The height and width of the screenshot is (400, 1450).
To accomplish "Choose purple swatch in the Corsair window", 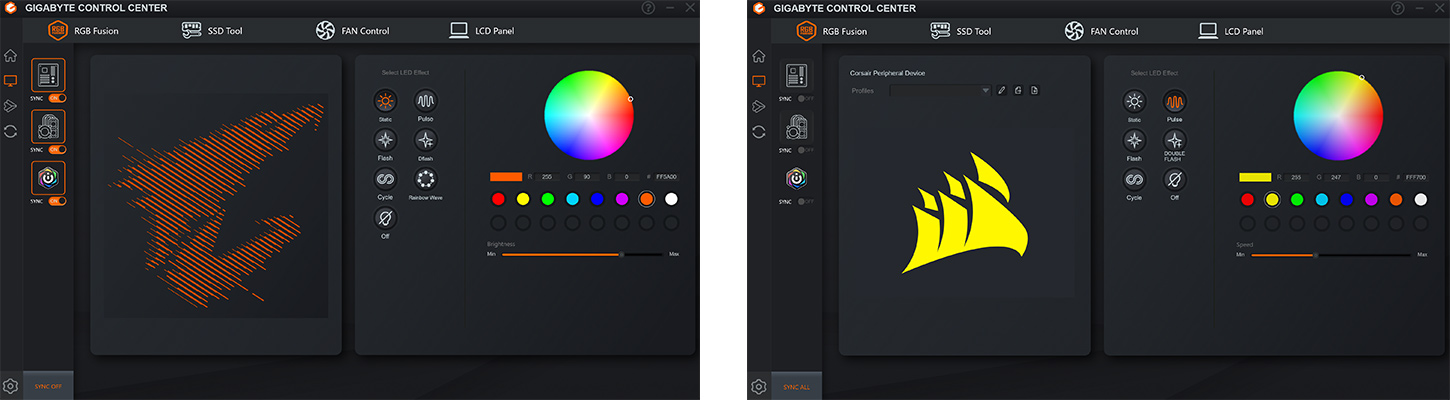I will click(x=1371, y=199).
